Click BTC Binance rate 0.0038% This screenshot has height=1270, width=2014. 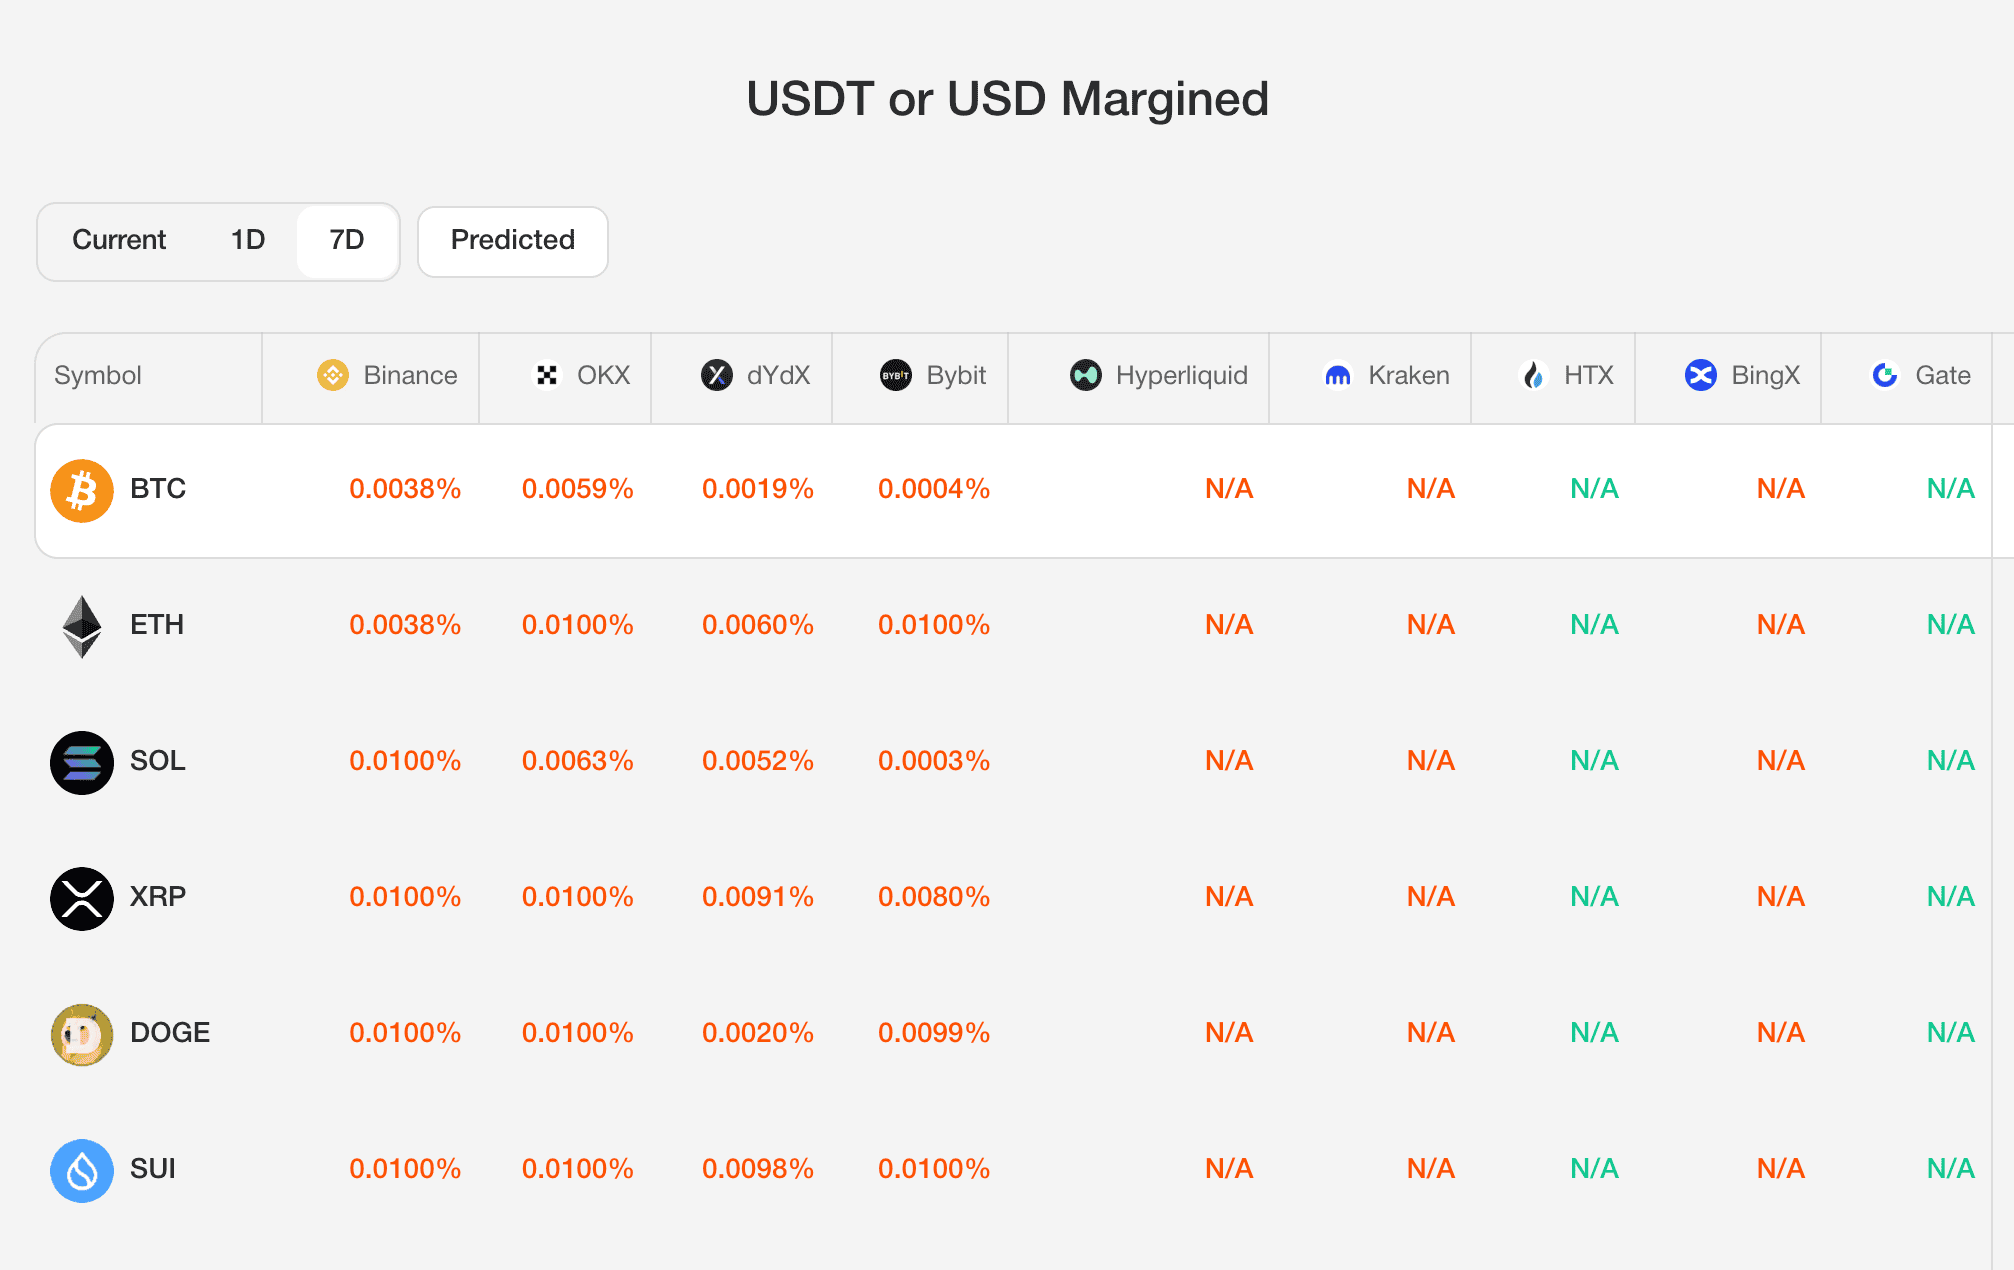(405, 489)
